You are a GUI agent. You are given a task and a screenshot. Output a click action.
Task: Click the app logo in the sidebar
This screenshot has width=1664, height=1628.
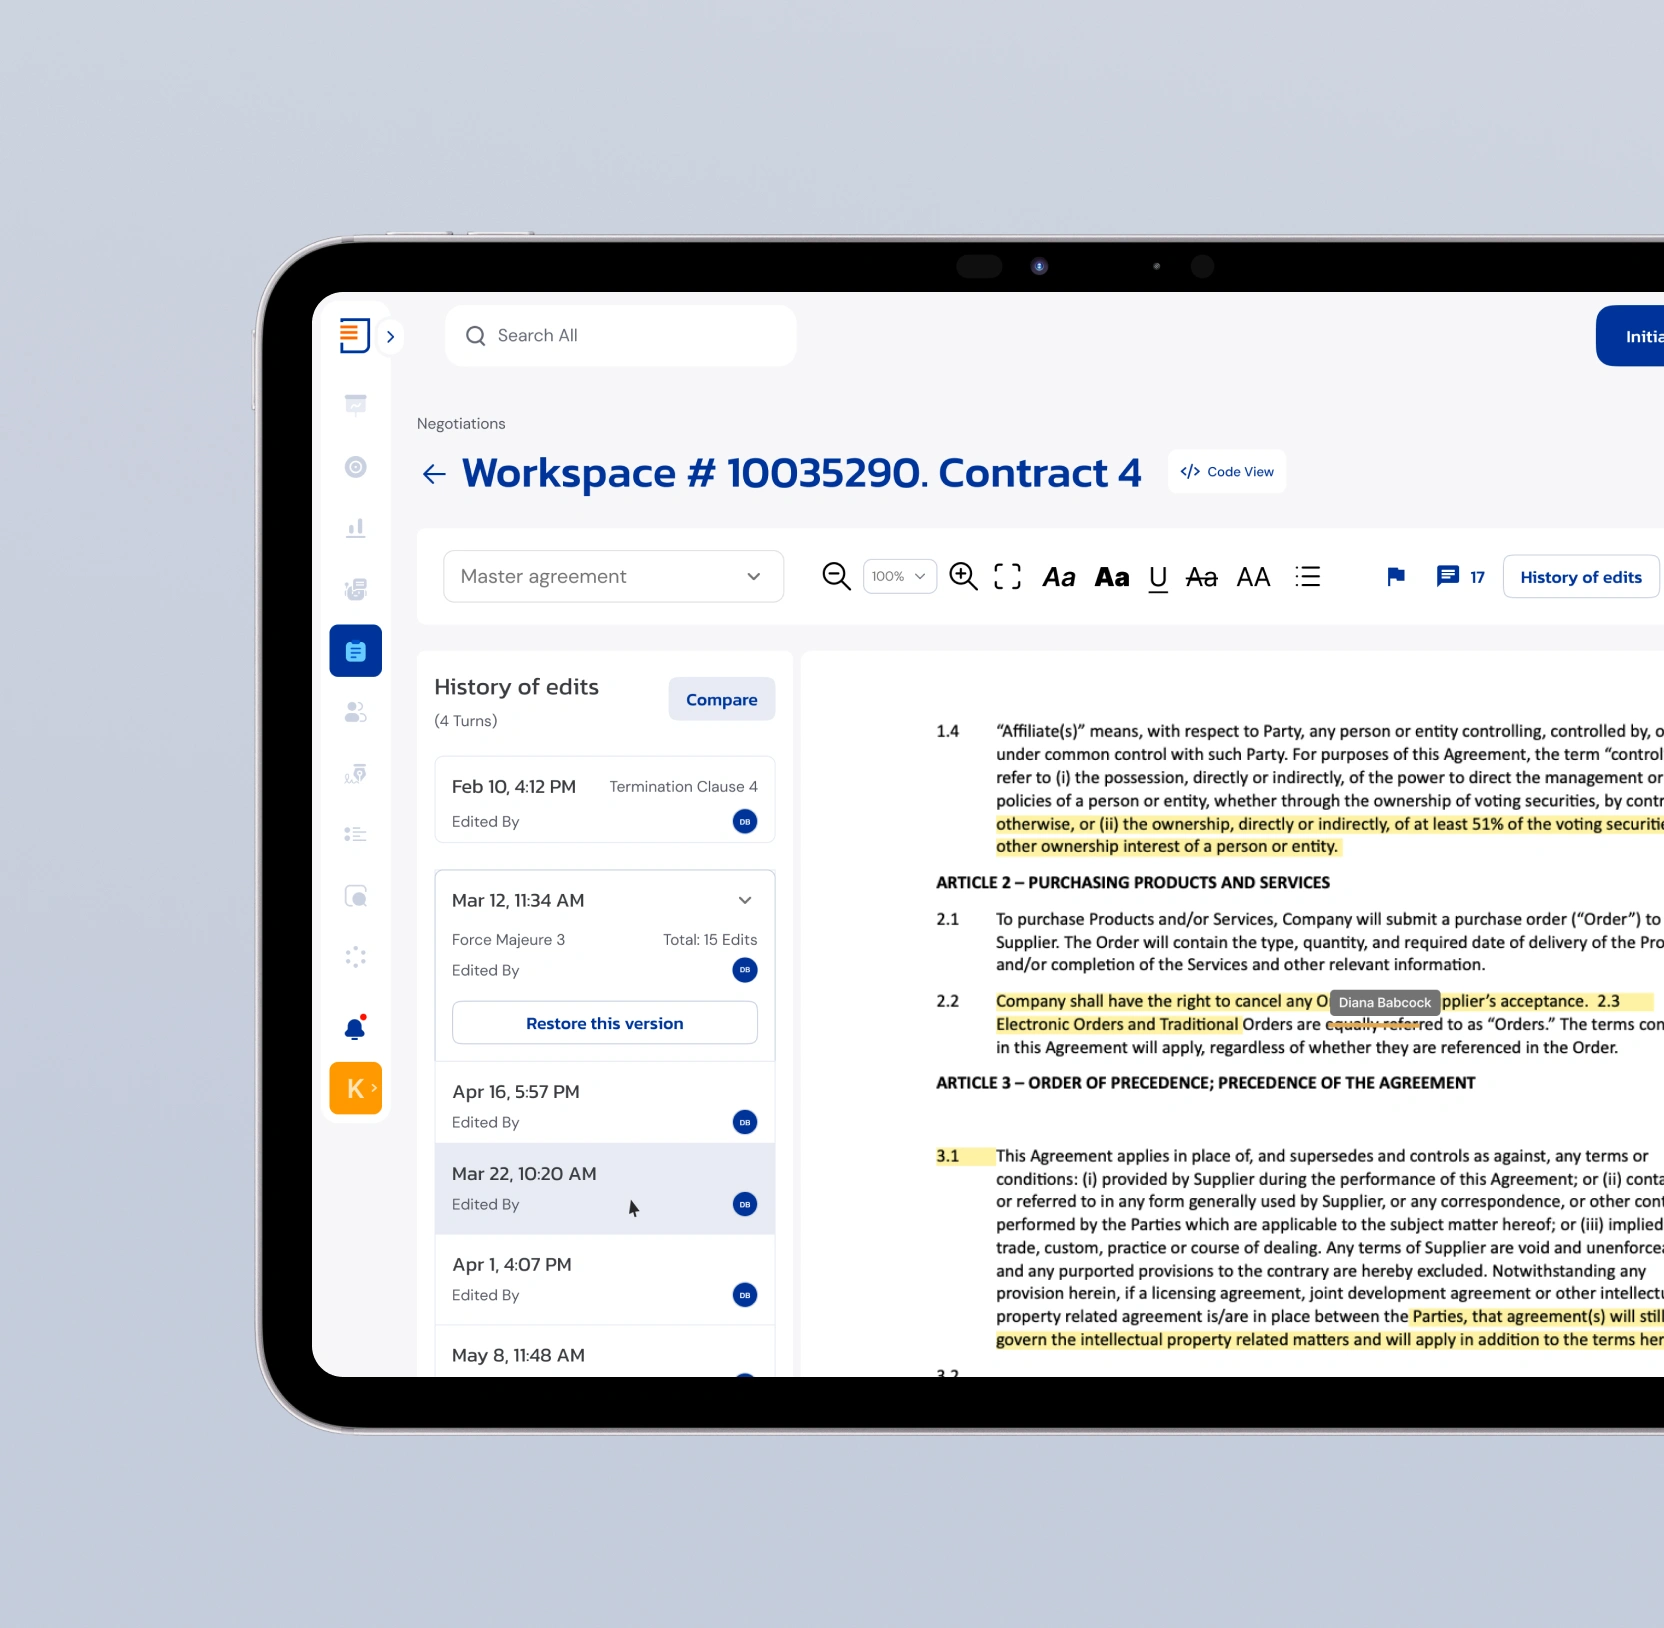point(354,336)
